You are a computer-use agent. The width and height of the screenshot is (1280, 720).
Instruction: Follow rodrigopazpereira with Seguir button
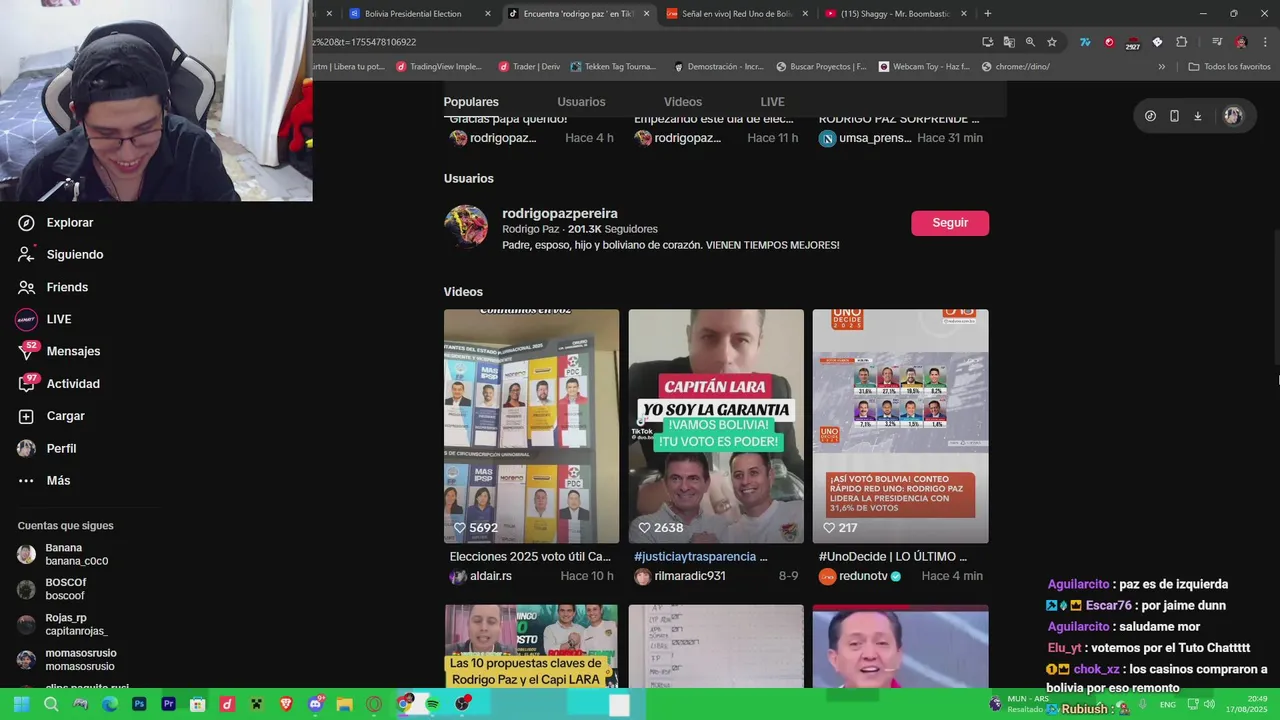coord(950,223)
